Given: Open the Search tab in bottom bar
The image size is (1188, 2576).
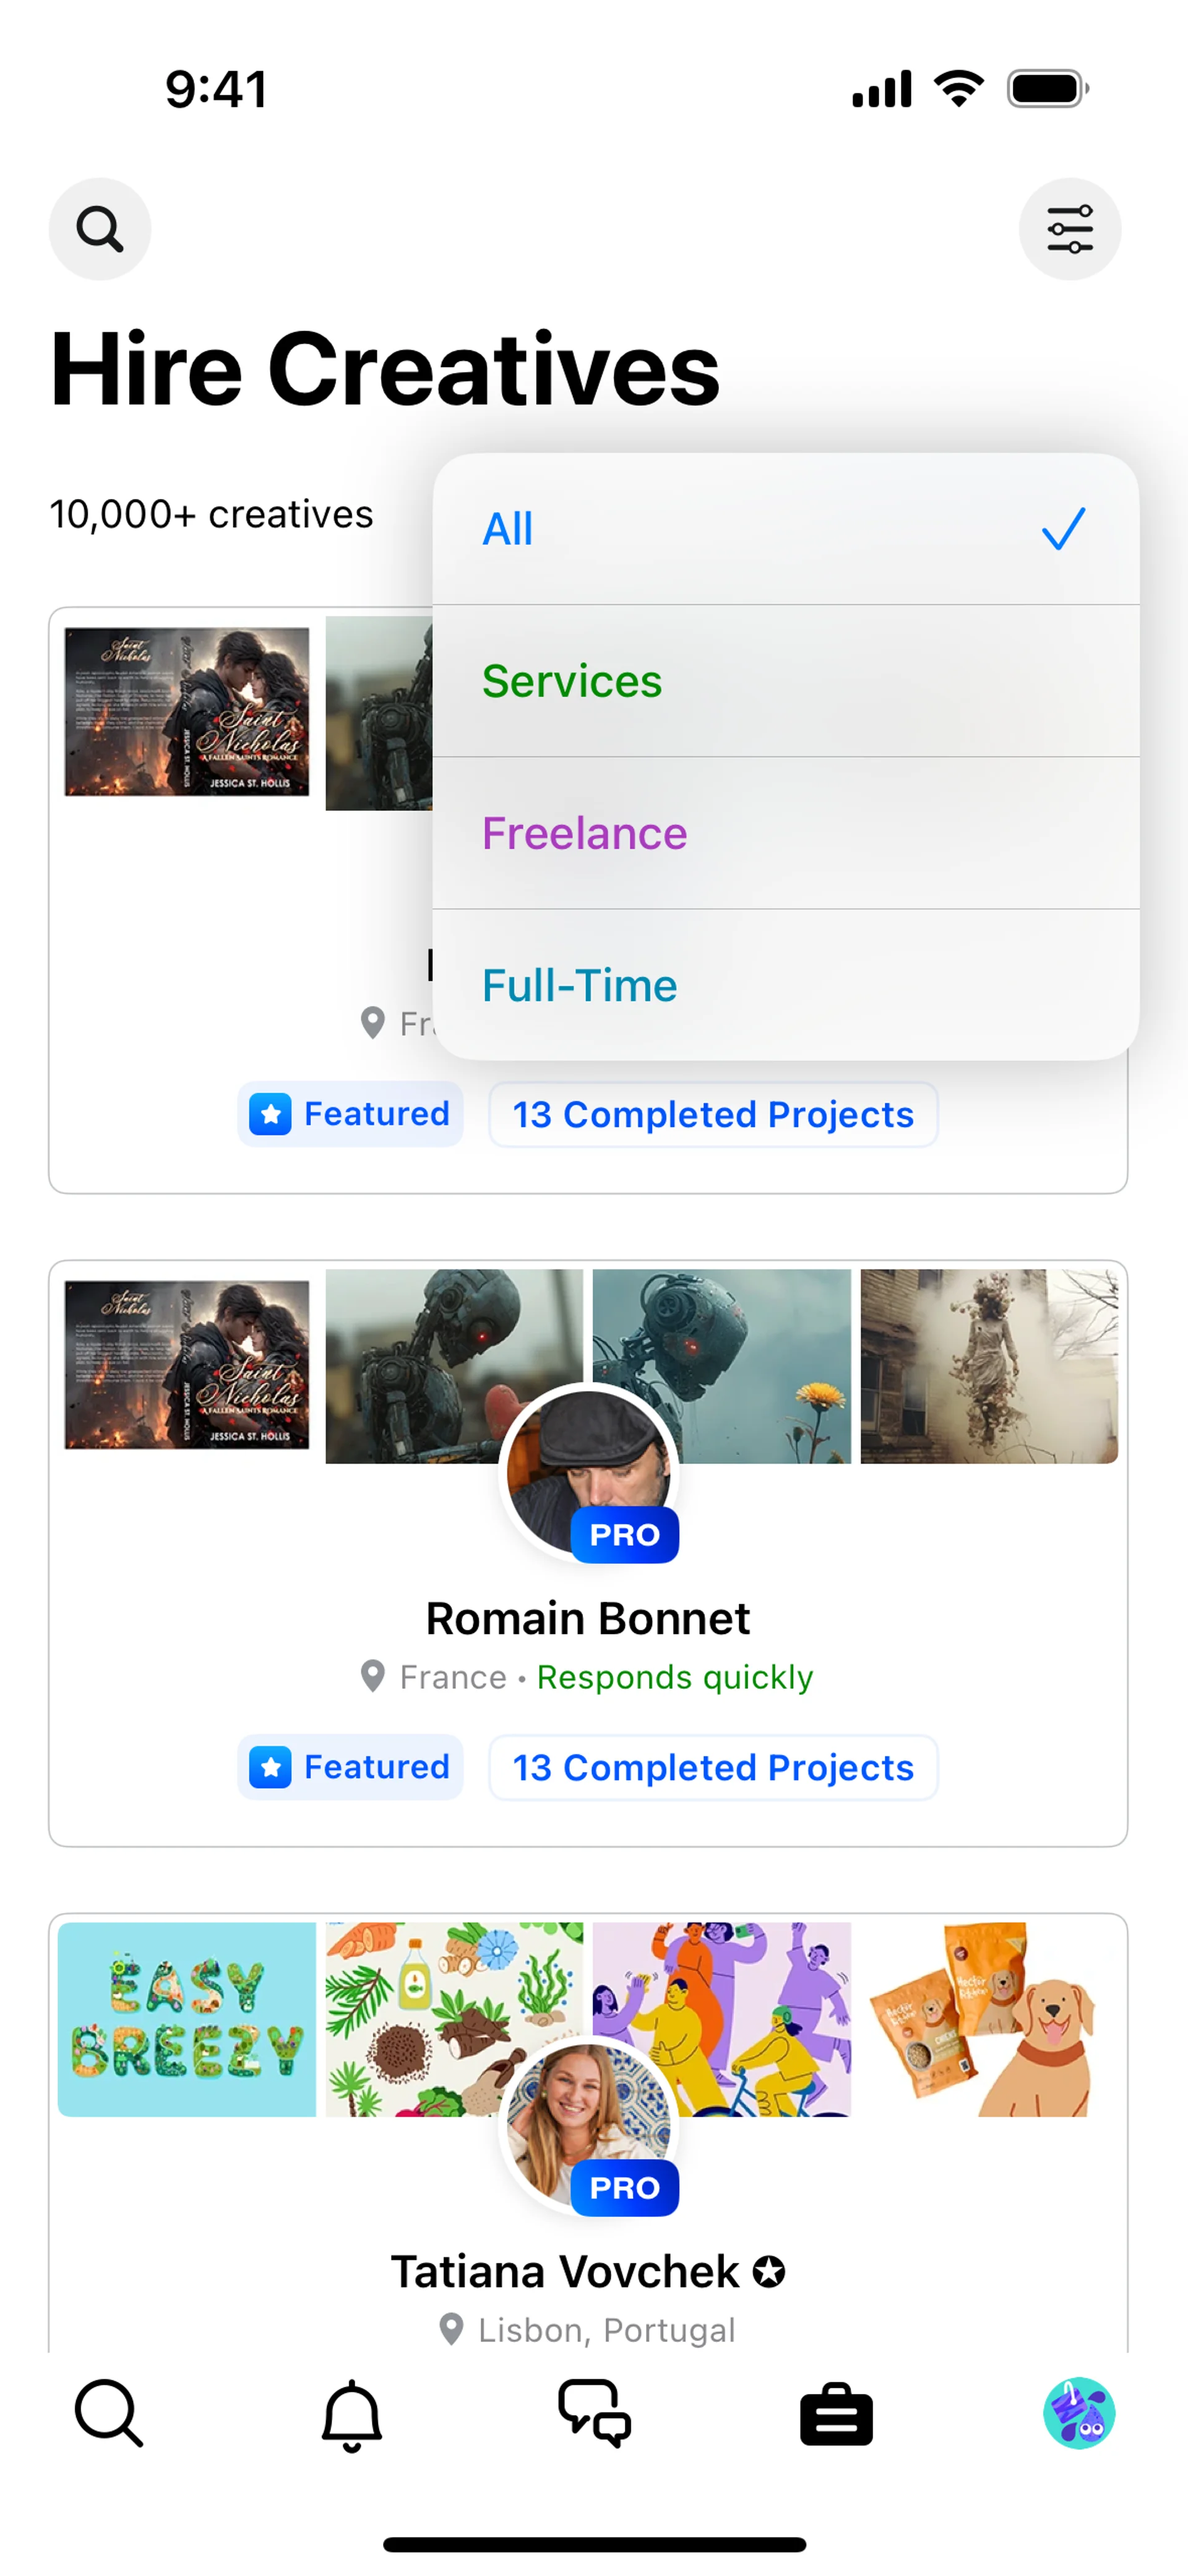Looking at the screenshot, I should (x=109, y=2414).
